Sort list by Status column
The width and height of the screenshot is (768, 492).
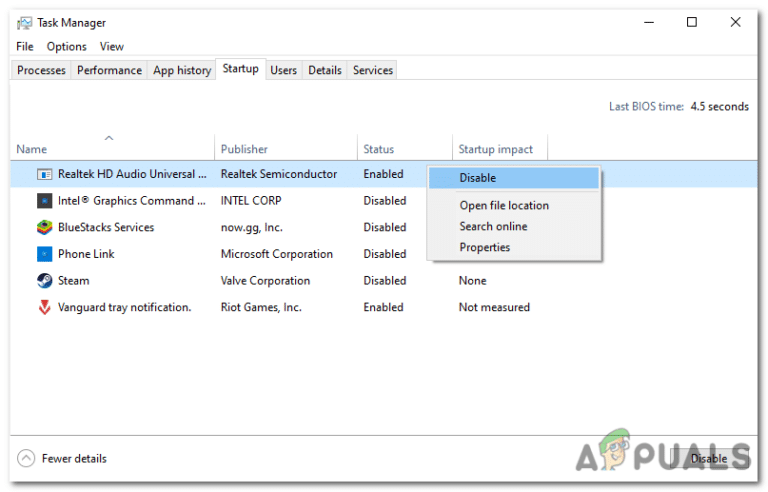coord(378,149)
